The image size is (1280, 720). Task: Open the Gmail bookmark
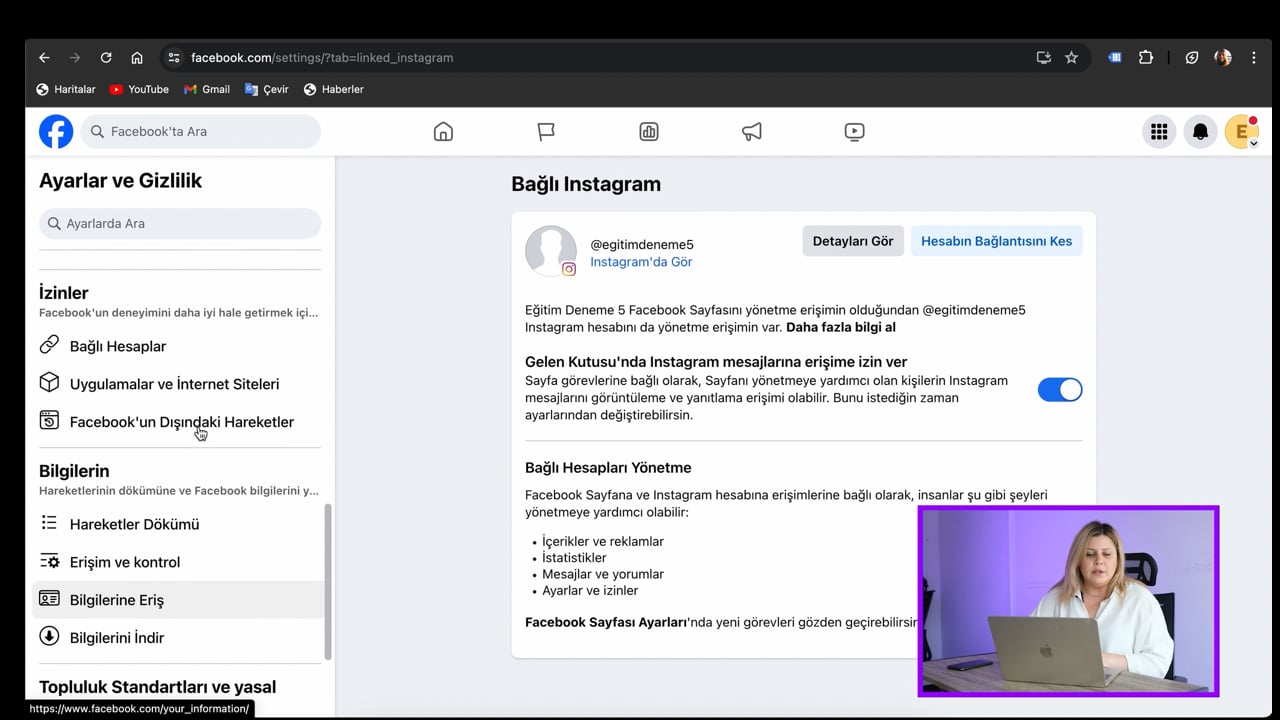(x=207, y=89)
